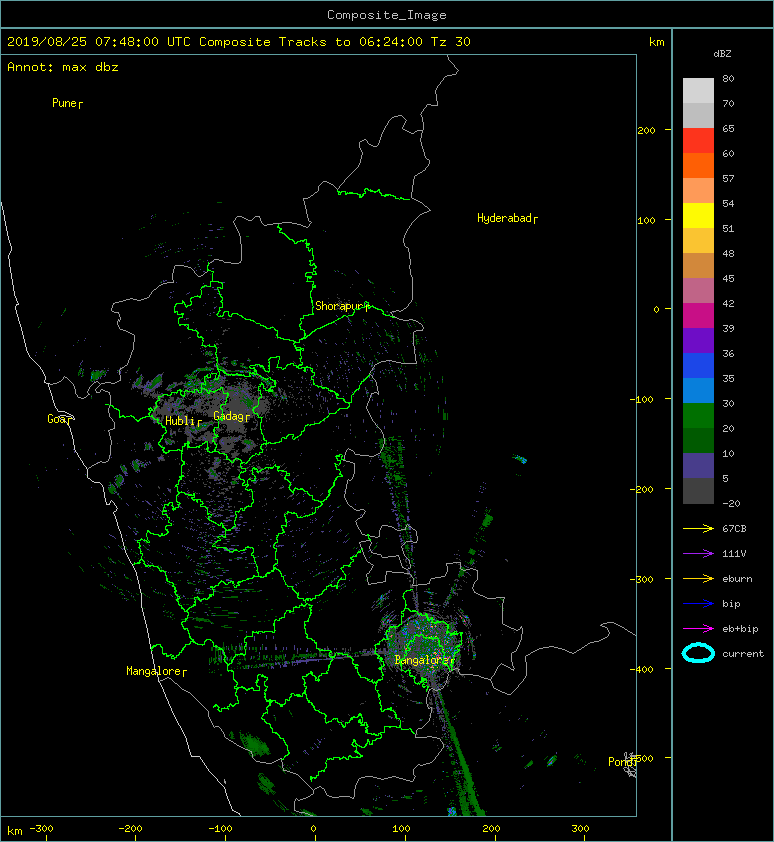Click the red 65 dBZ color swatch
This screenshot has height=842, width=774.
click(698, 141)
